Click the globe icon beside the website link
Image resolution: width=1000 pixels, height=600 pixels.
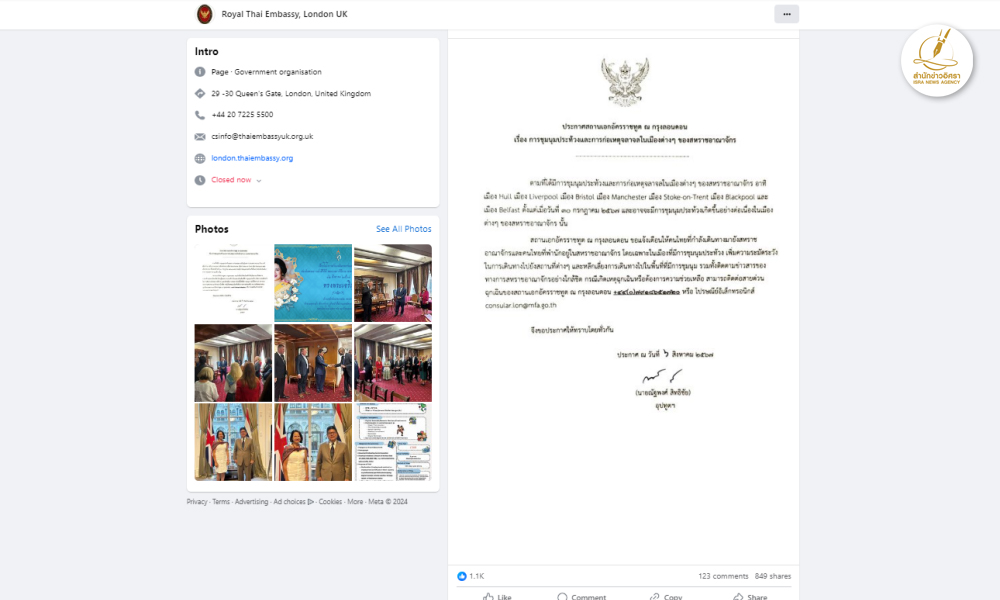point(200,159)
